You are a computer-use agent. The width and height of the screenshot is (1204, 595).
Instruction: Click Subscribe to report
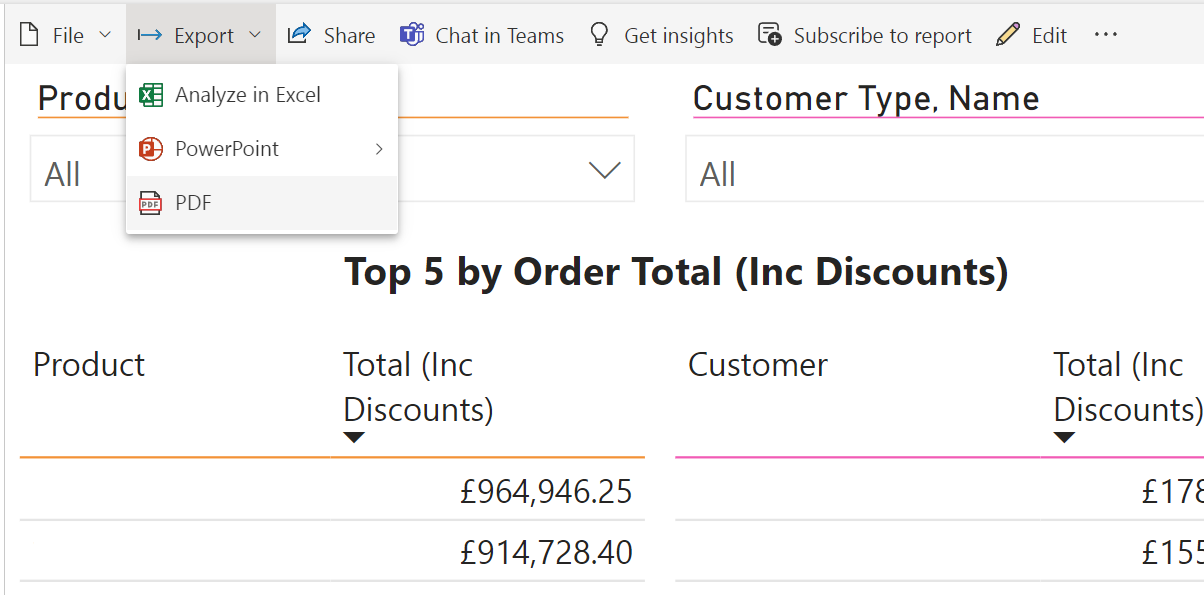[x=865, y=36]
